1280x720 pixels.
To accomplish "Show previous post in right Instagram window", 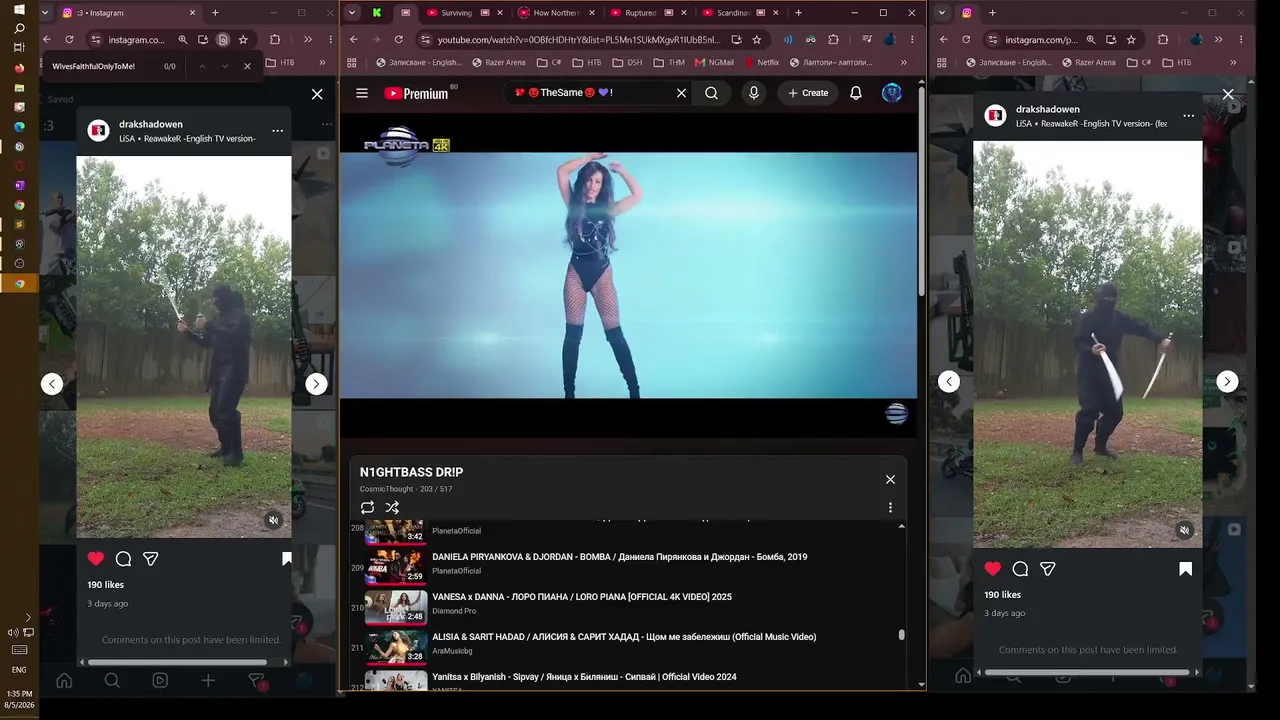I will (x=949, y=381).
